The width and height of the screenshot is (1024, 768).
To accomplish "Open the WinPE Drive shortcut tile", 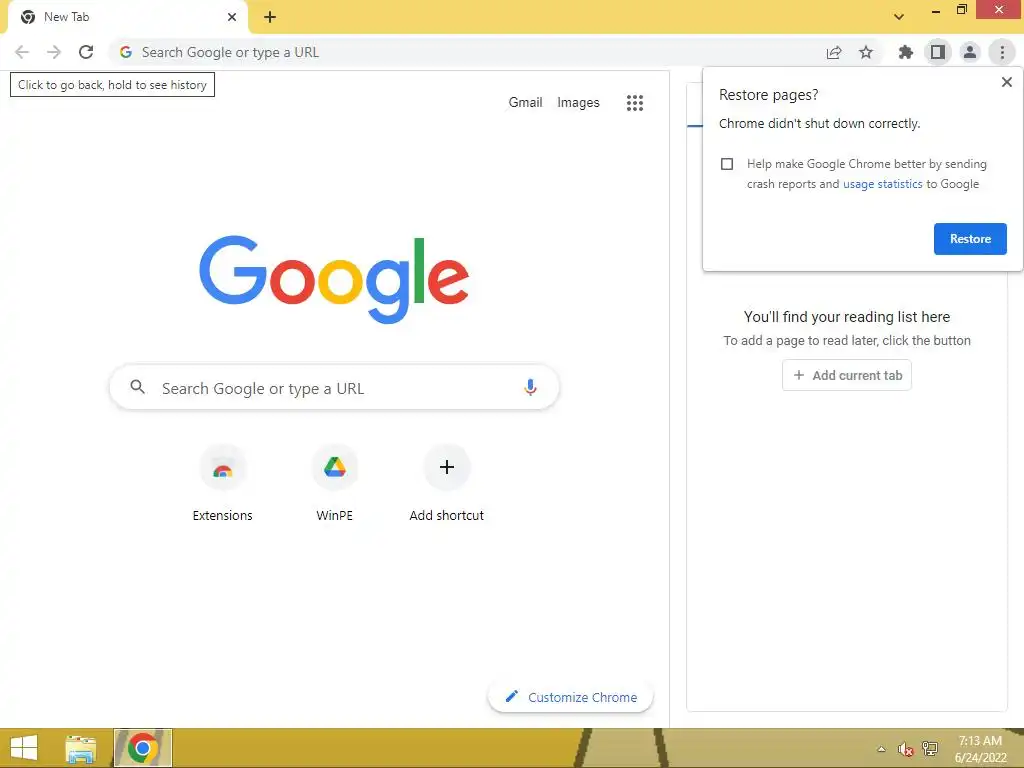I will (334, 483).
